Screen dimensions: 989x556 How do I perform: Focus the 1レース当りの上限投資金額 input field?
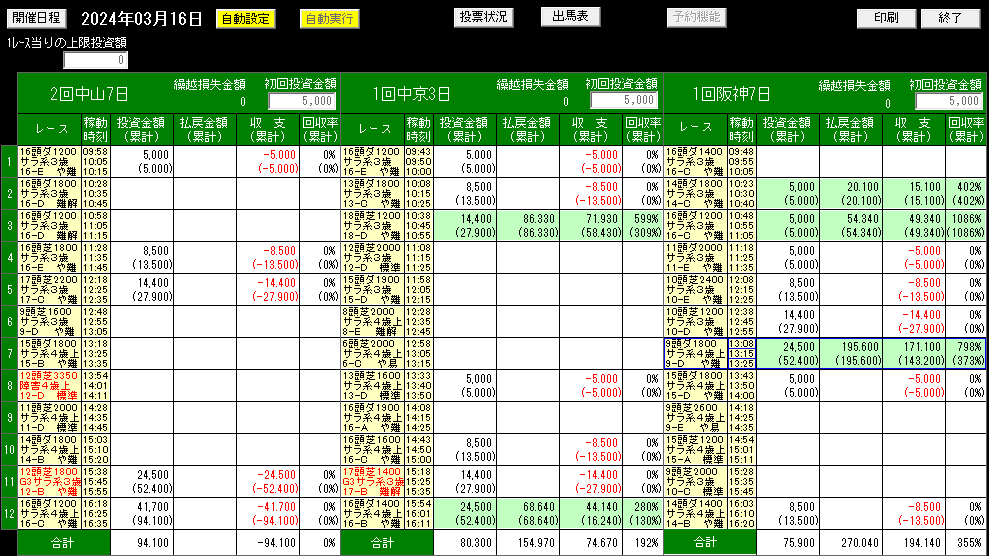point(95,60)
